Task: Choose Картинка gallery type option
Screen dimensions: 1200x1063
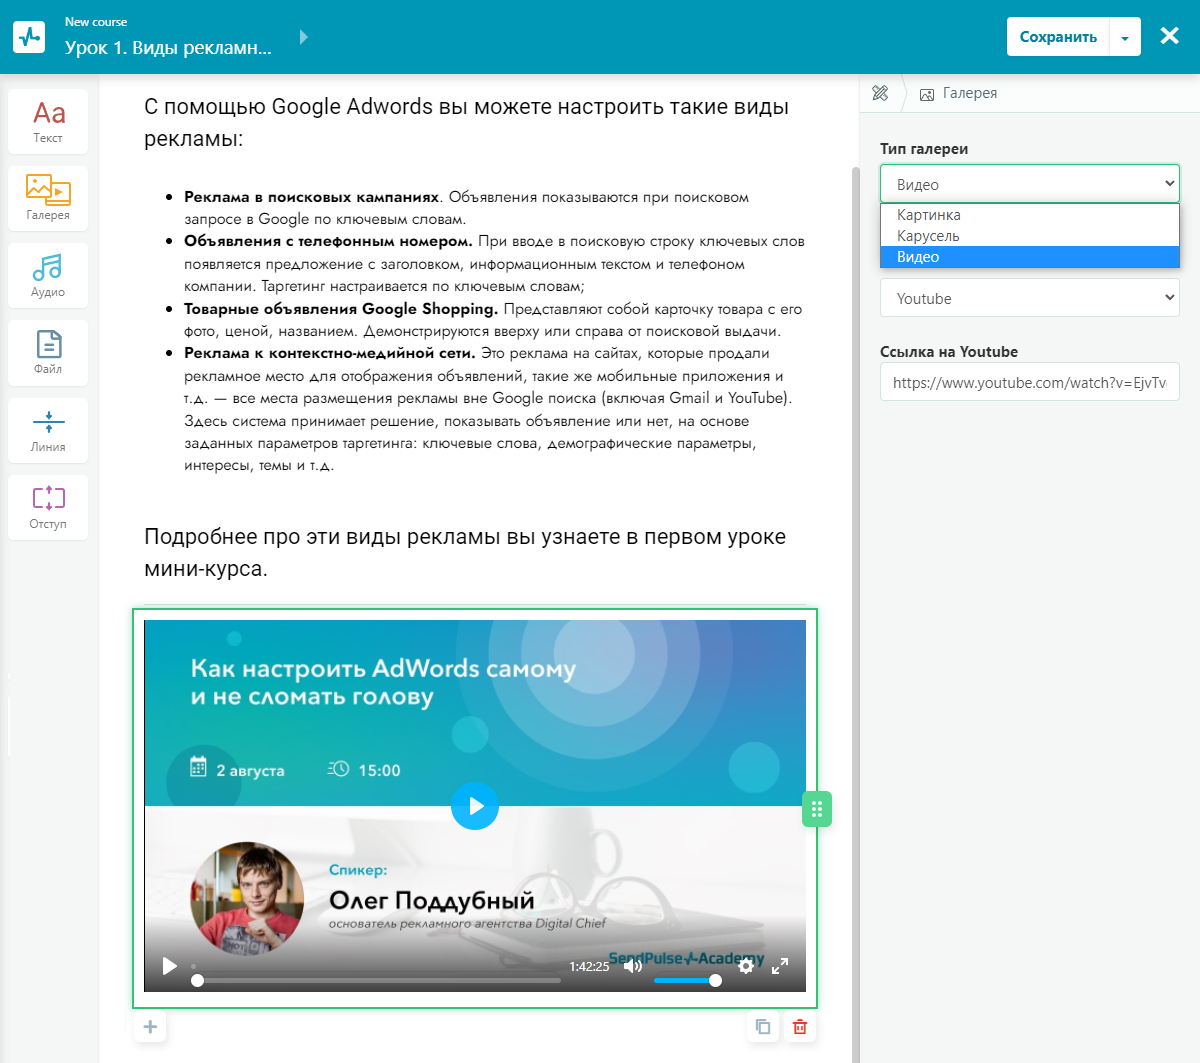Action: (x=1030, y=215)
